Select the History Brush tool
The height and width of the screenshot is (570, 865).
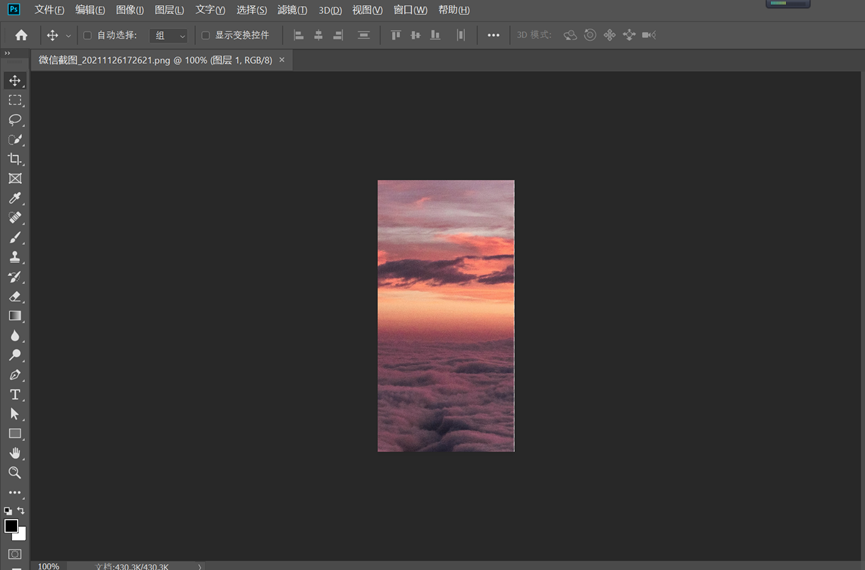pos(15,276)
